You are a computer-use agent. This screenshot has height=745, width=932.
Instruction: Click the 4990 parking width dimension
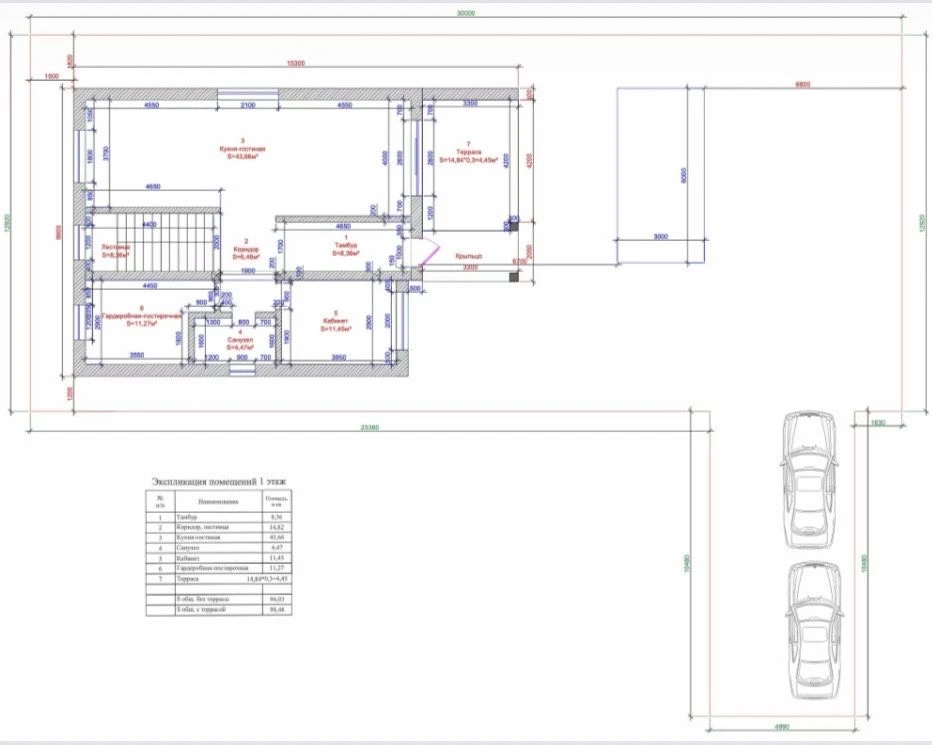pyautogui.click(x=782, y=727)
